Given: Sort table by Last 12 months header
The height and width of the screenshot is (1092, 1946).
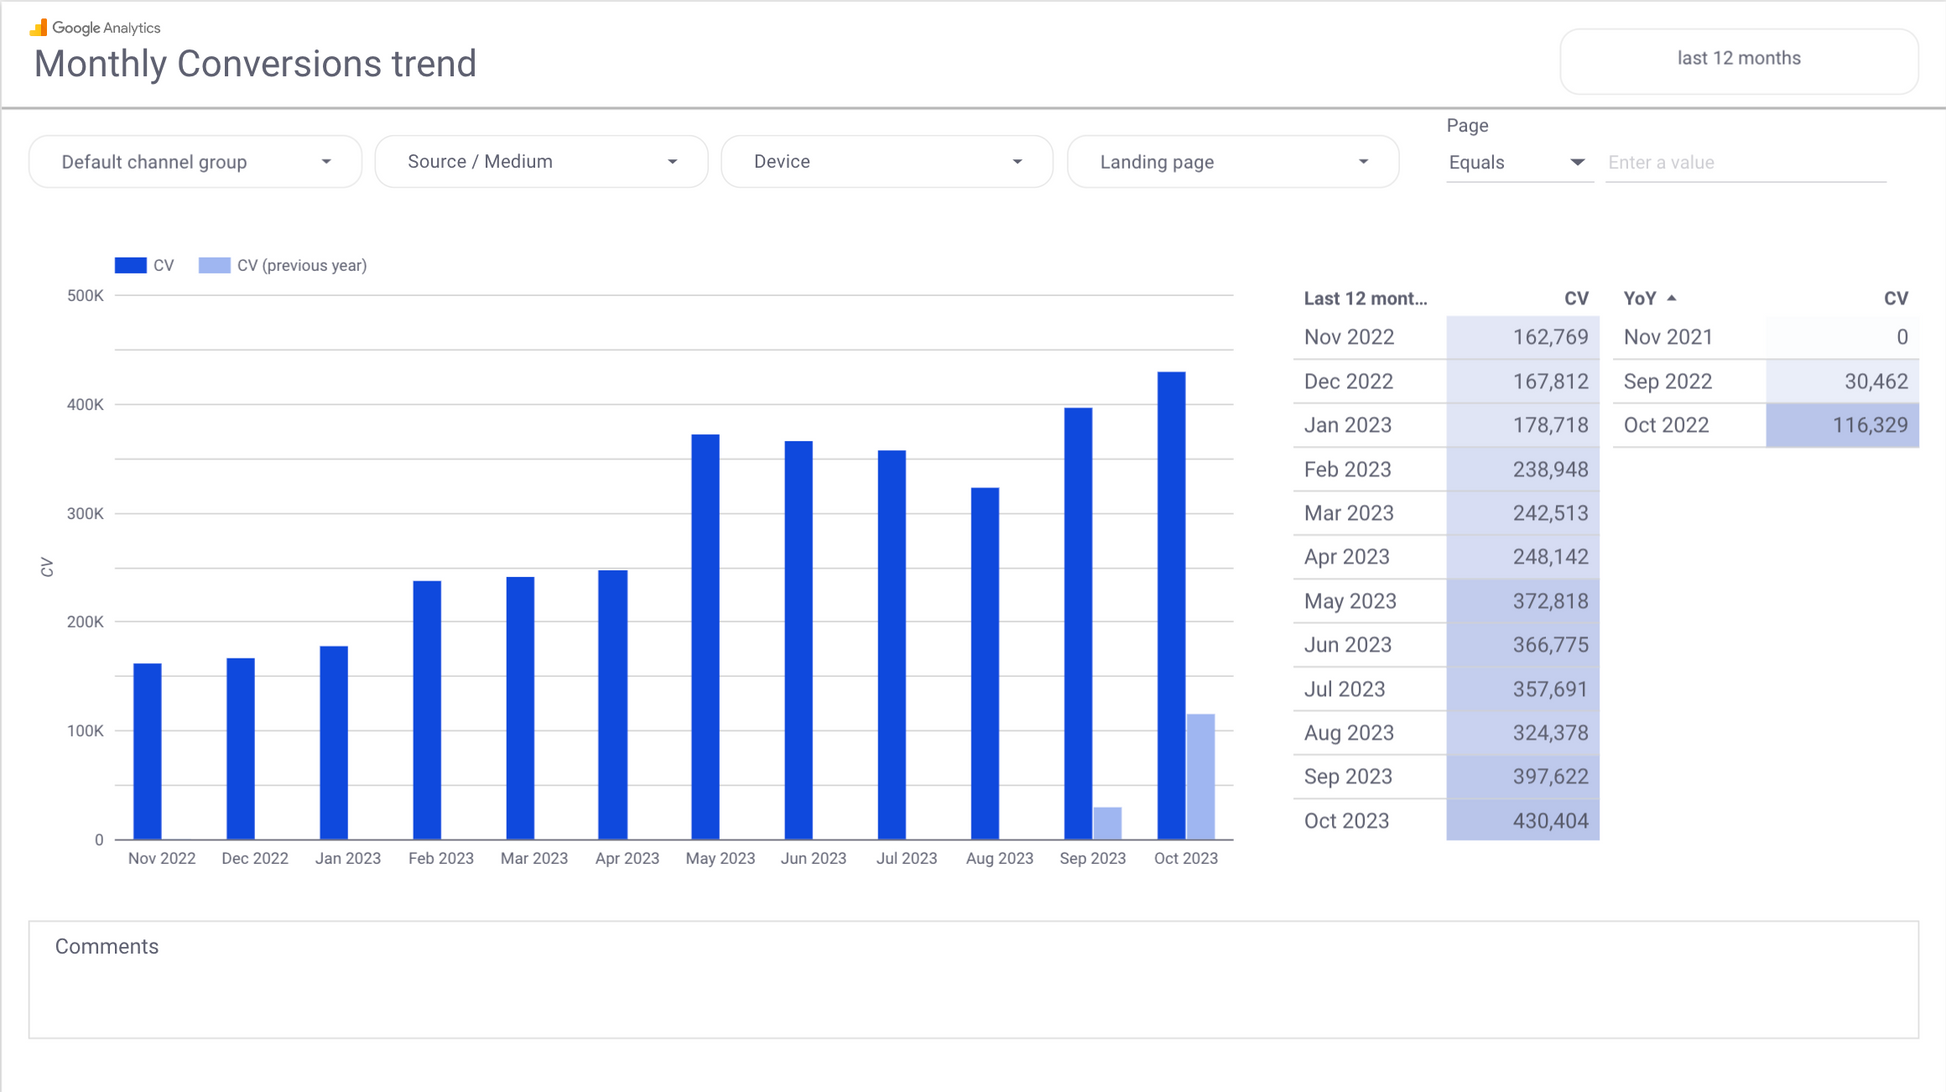Looking at the screenshot, I should pyautogui.click(x=1365, y=298).
